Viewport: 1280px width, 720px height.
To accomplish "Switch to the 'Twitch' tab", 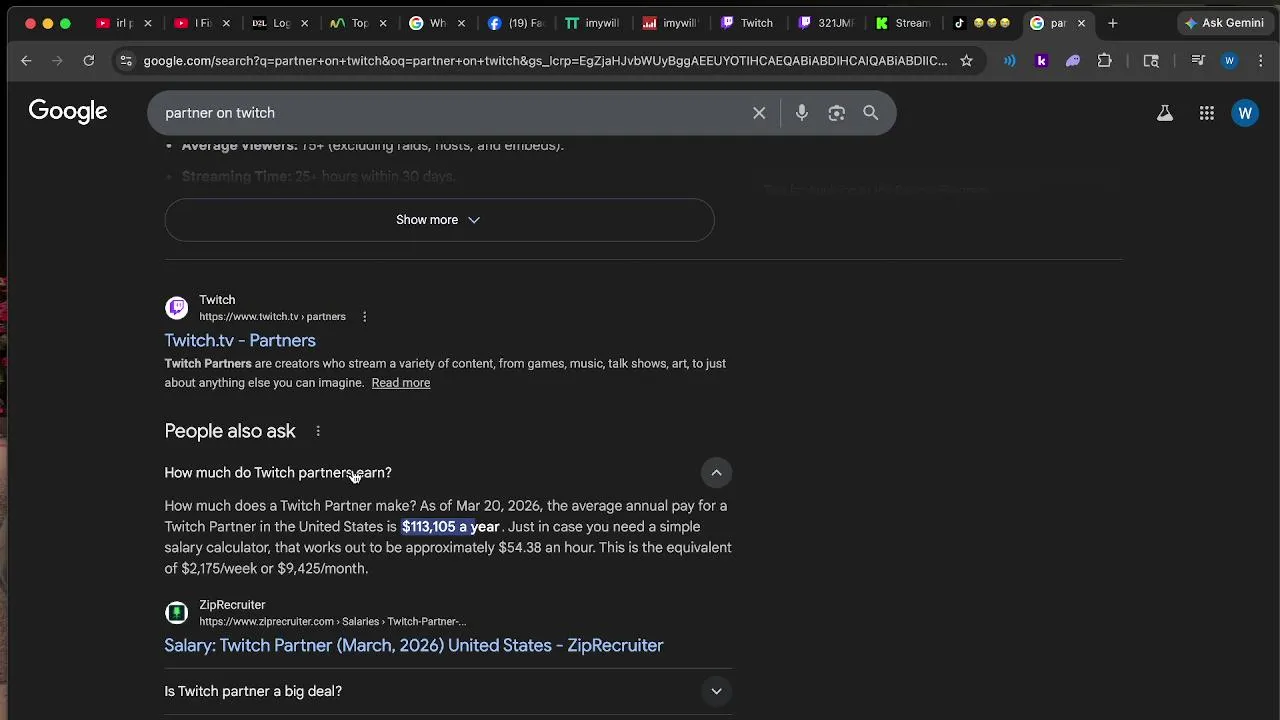I will coord(748,23).
